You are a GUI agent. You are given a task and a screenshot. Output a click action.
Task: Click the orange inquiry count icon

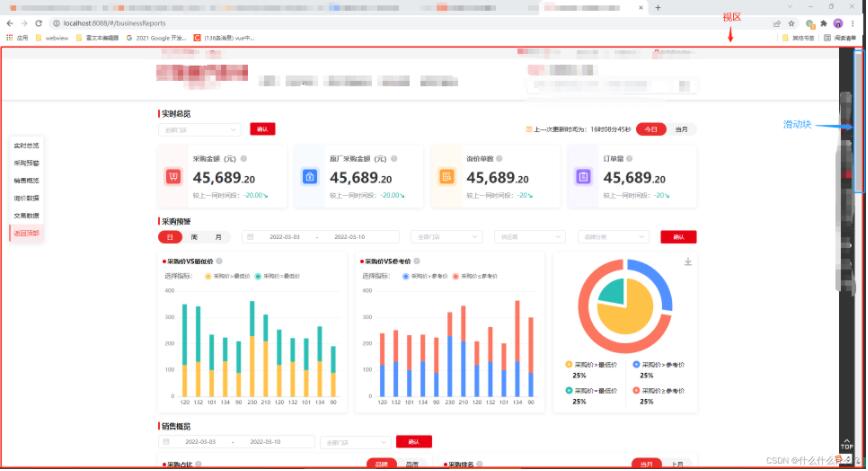[447, 177]
